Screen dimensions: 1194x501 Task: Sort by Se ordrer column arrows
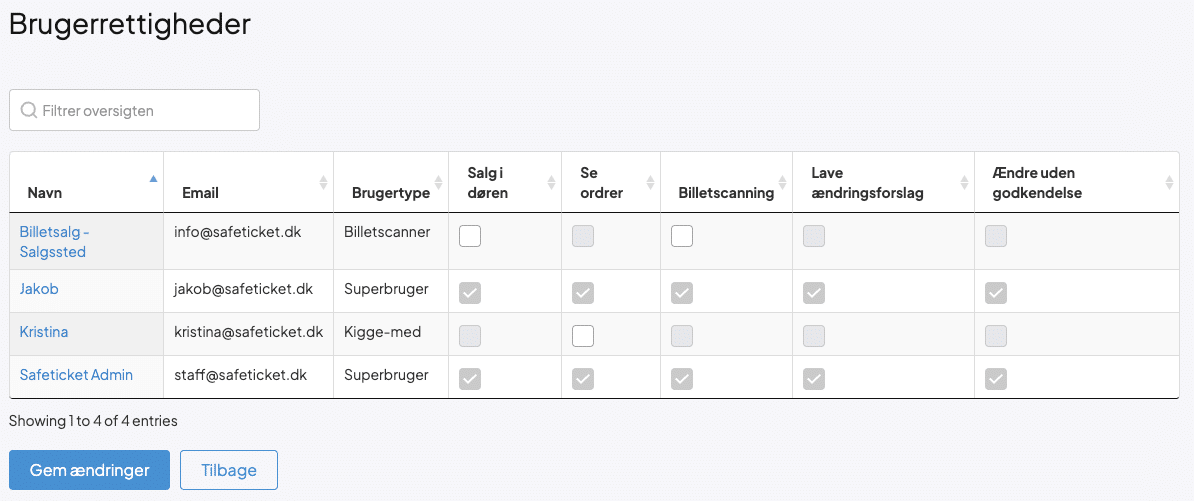point(651,183)
